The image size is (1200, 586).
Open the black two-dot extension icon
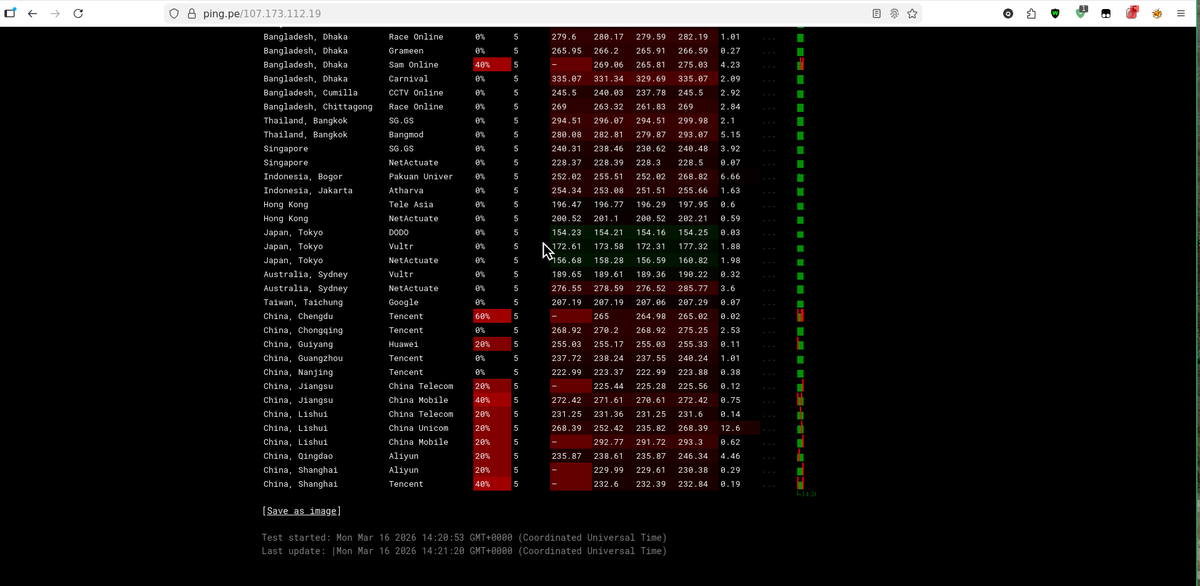click(x=1106, y=14)
